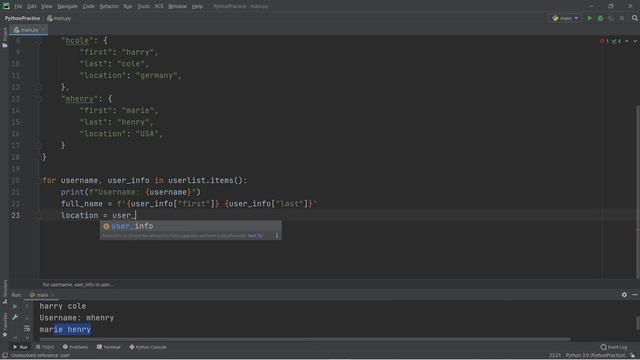
Task: Open Event Log from the status bar
Action: [614, 347]
